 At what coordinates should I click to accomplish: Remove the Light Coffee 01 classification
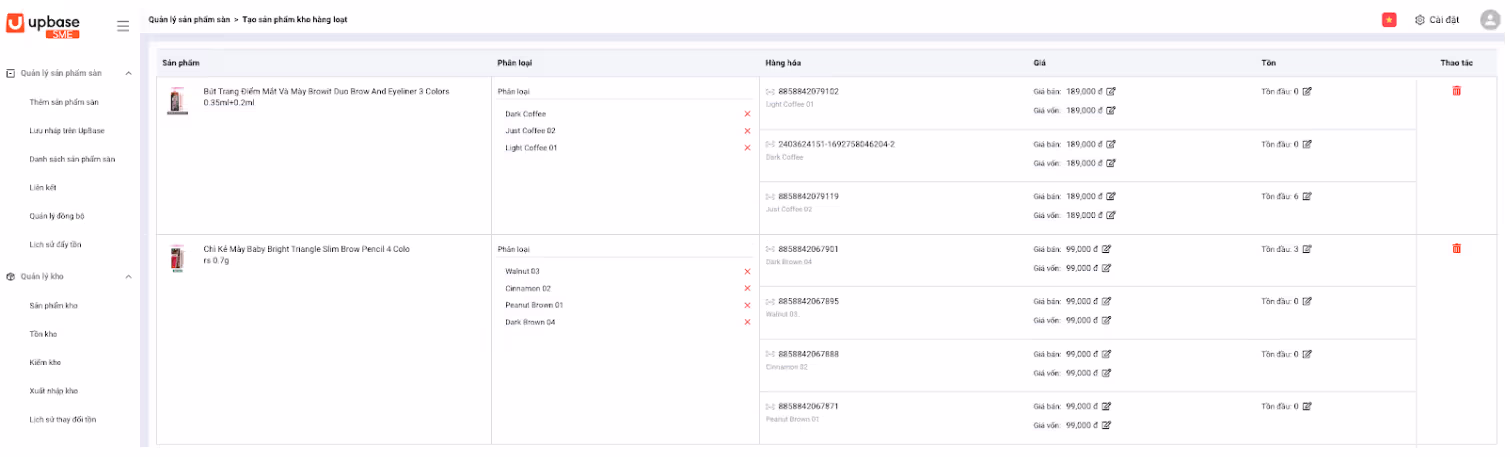coord(747,148)
